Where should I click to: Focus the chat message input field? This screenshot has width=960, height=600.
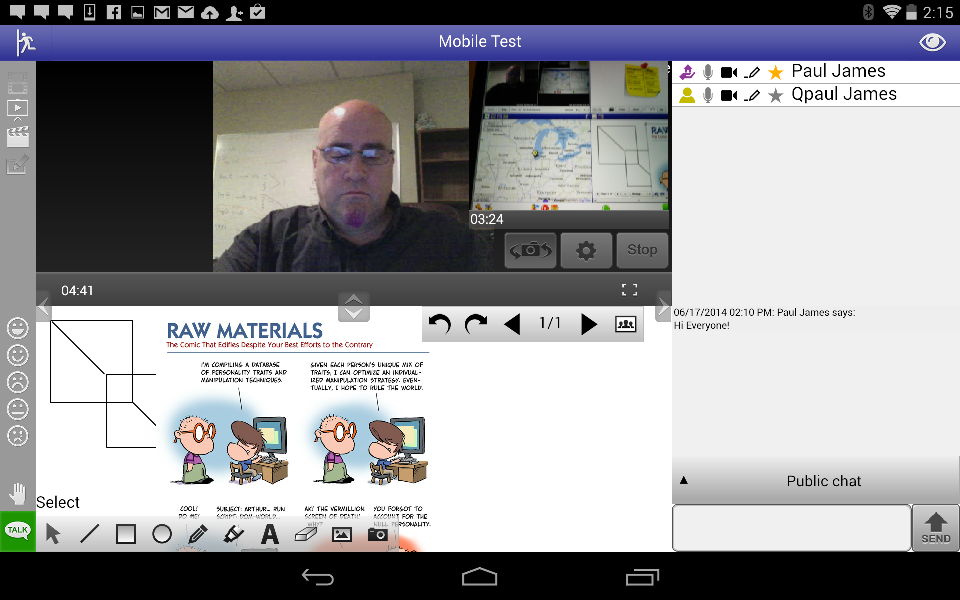point(792,528)
